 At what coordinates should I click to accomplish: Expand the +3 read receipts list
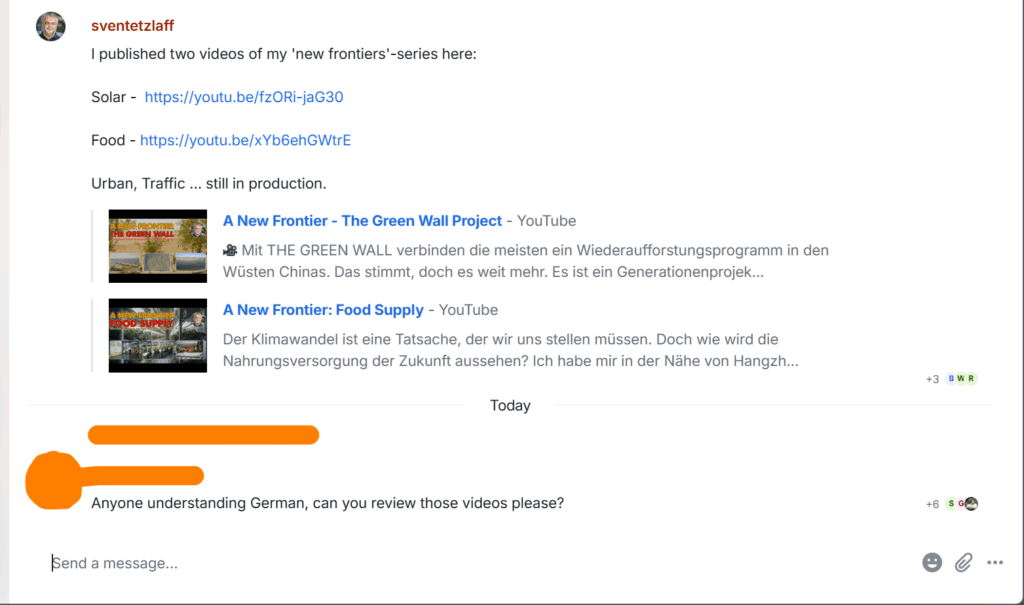932,379
